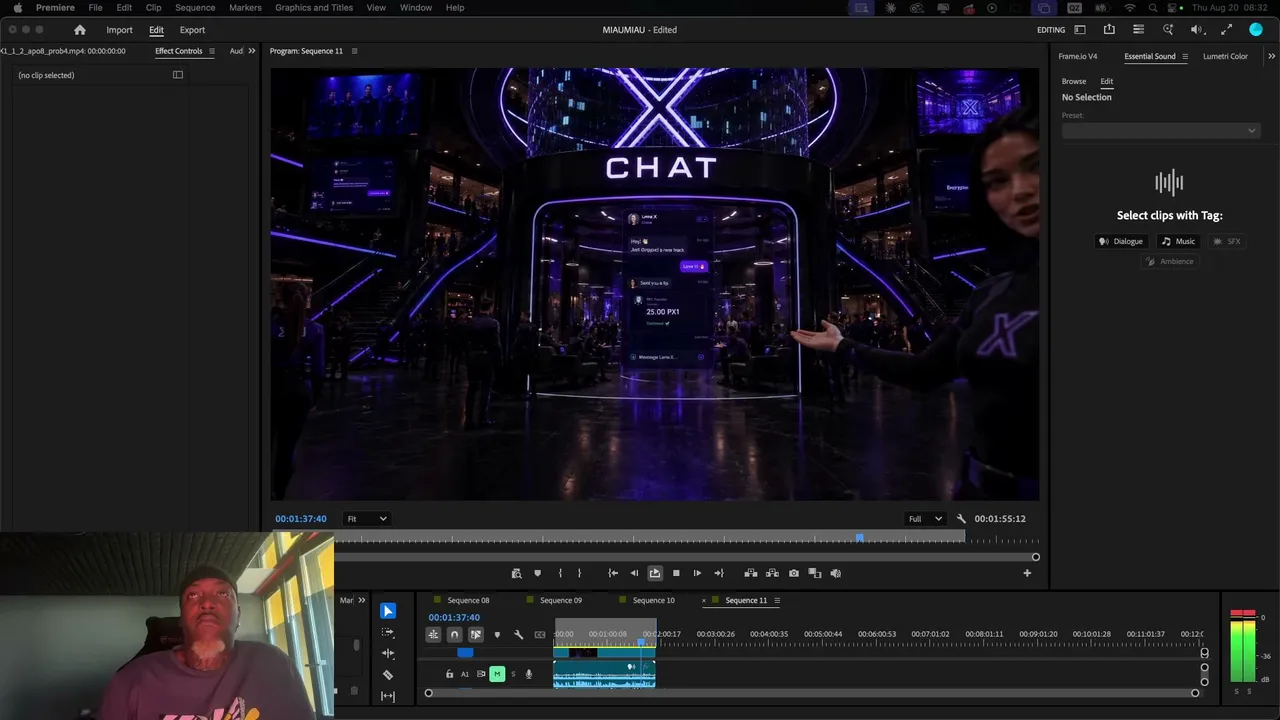This screenshot has width=1280, height=720.
Task: Step forward one frame
Action: coord(697,573)
